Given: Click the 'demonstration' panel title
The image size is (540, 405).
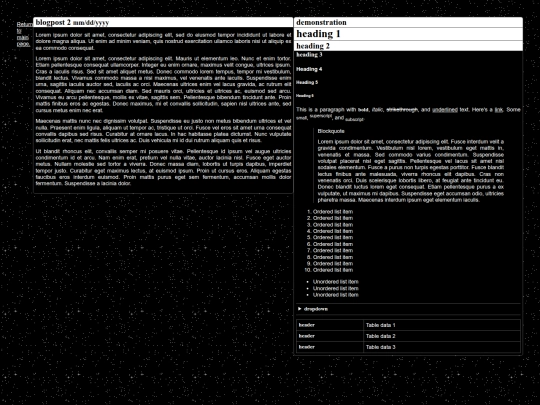Looking at the screenshot, I should (x=321, y=22).
